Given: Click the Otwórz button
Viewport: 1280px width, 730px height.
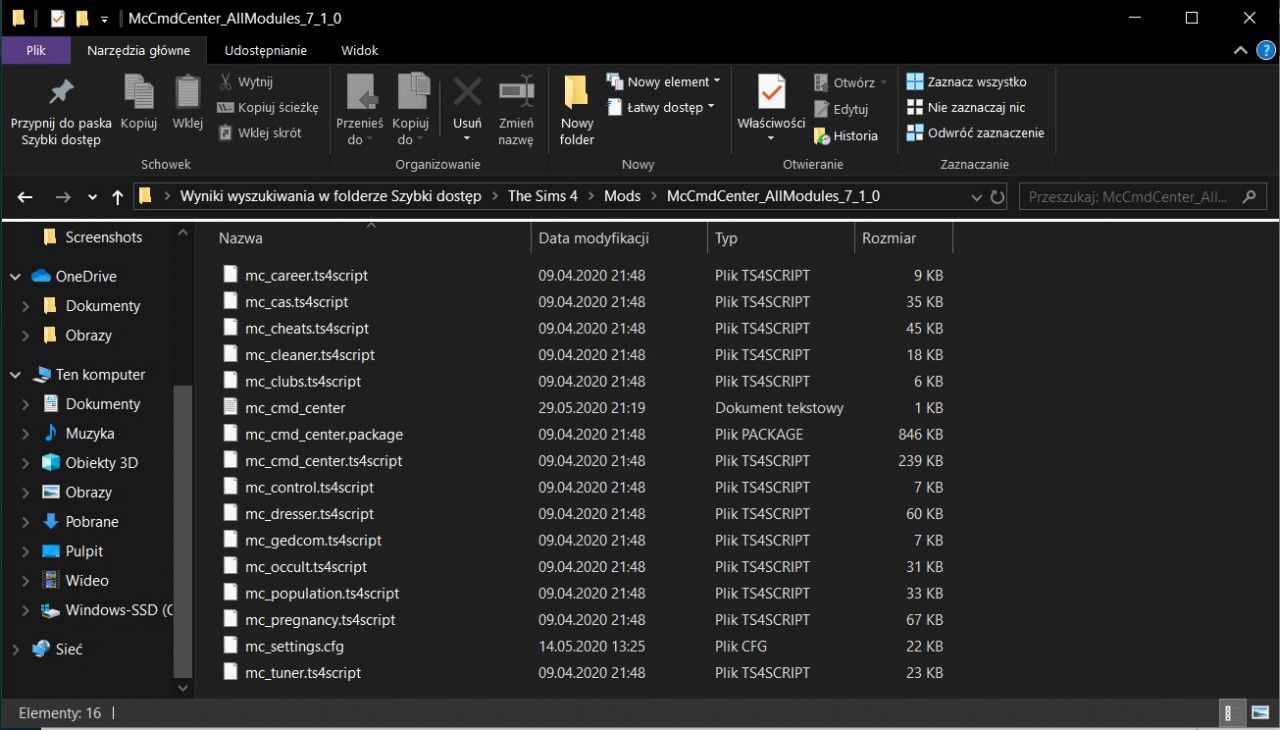Looking at the screenshot, I should [850, 83].
